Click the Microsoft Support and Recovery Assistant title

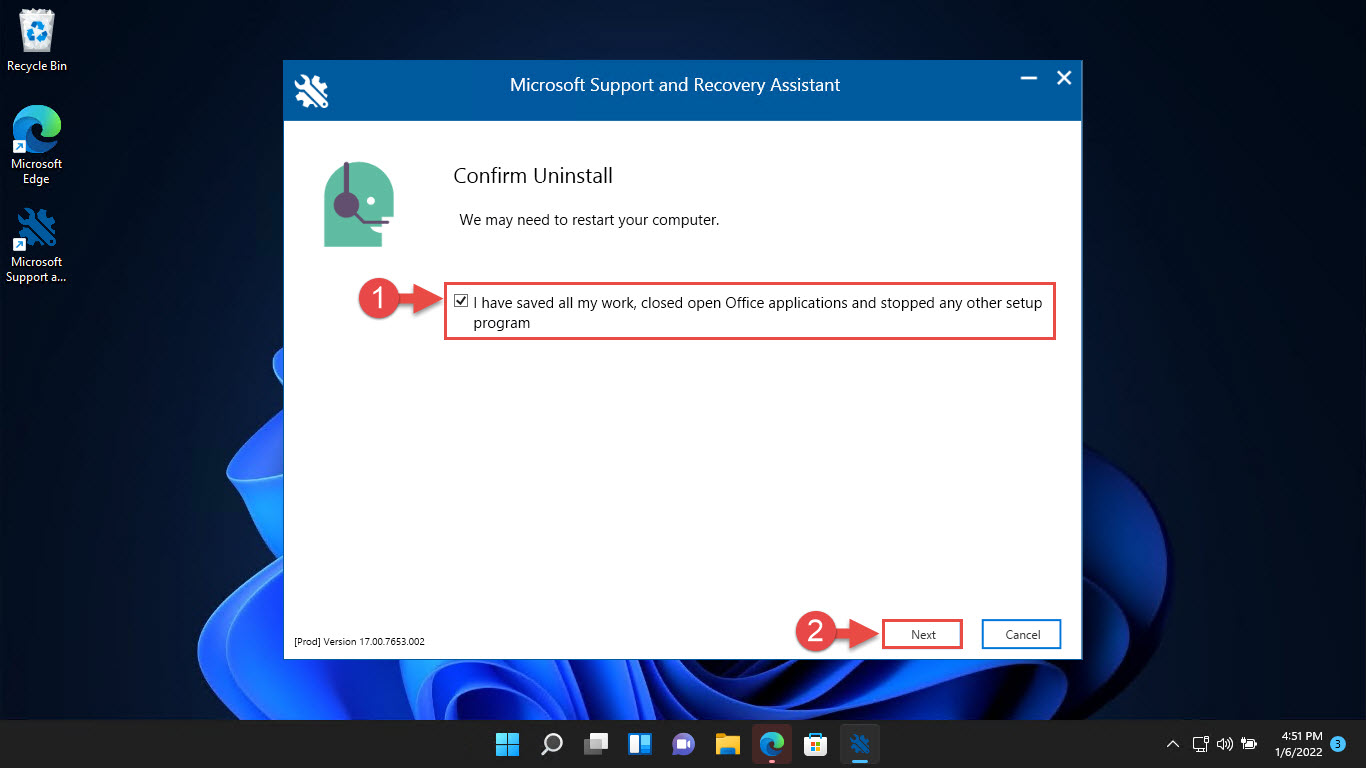[675, 85]
